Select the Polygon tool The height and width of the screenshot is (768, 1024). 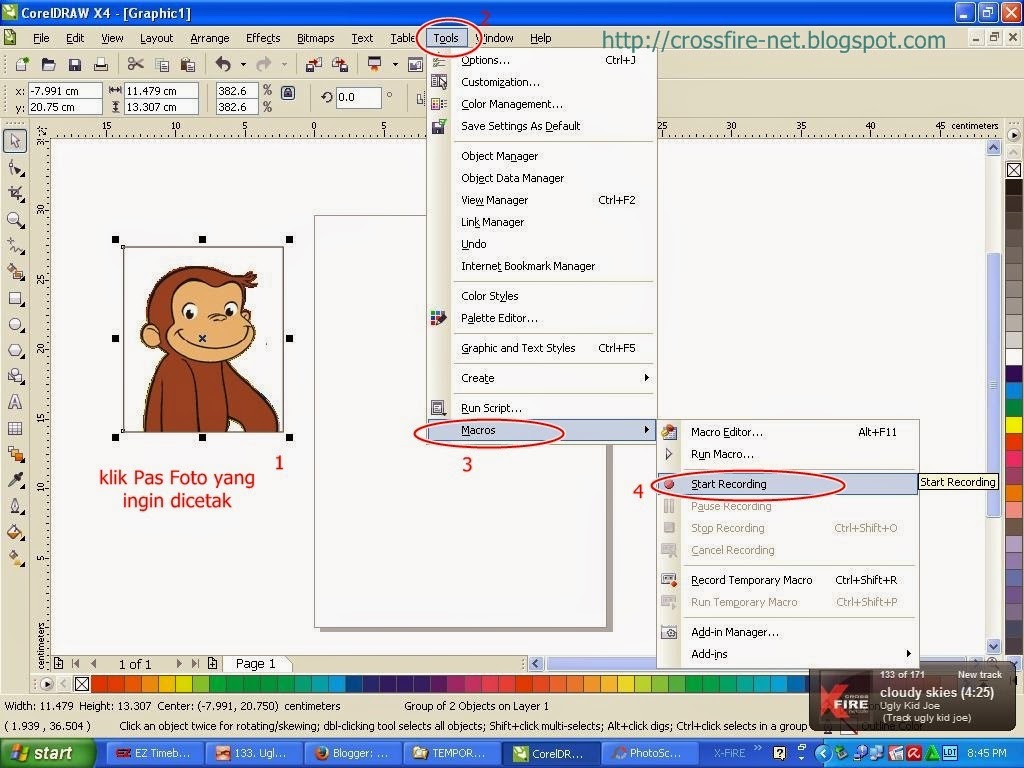[x=15, y=351]
